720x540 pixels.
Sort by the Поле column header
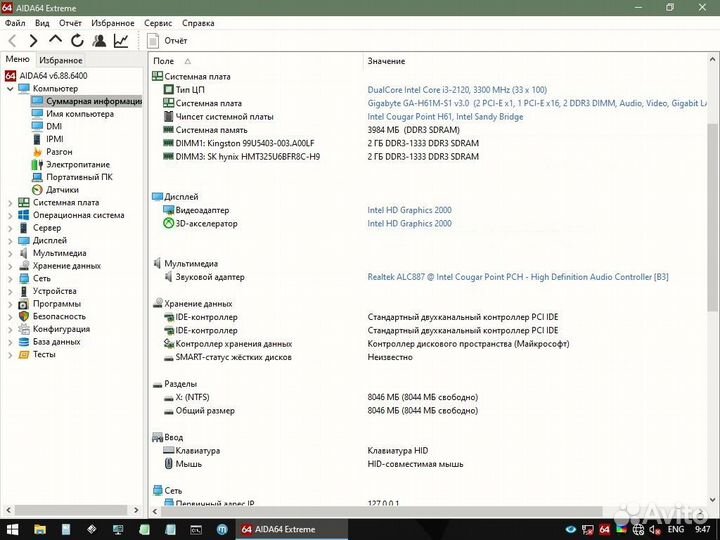point(164,62)
